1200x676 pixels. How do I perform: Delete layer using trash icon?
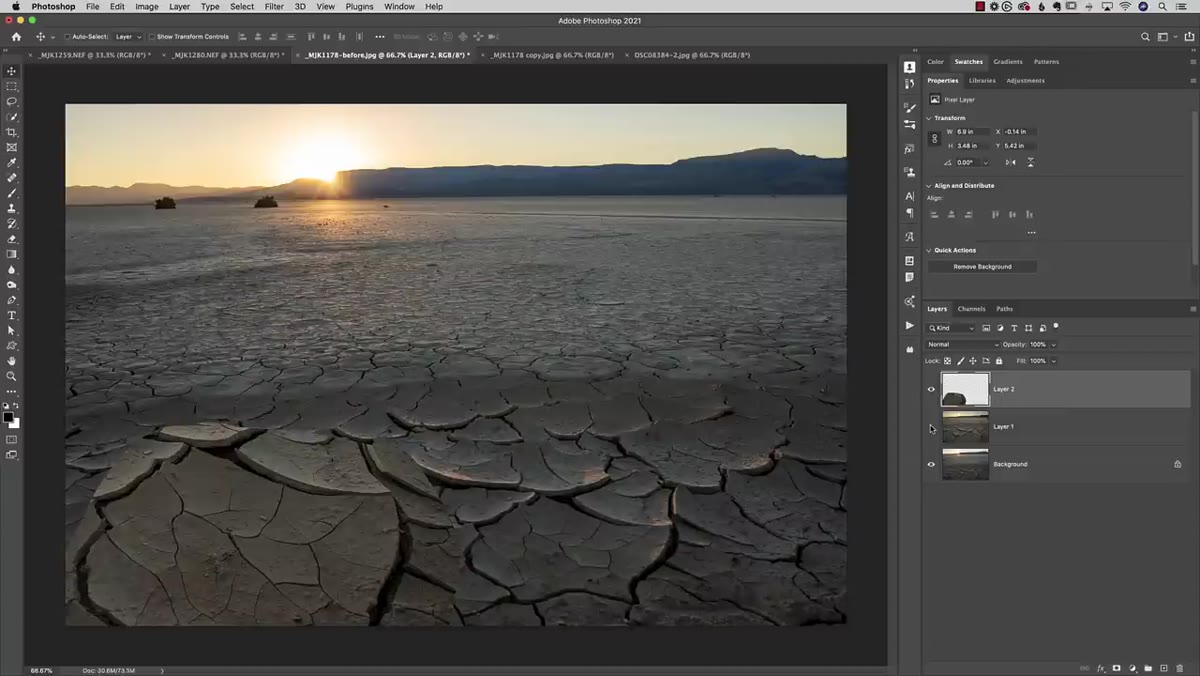click(x=1180, y=668)
